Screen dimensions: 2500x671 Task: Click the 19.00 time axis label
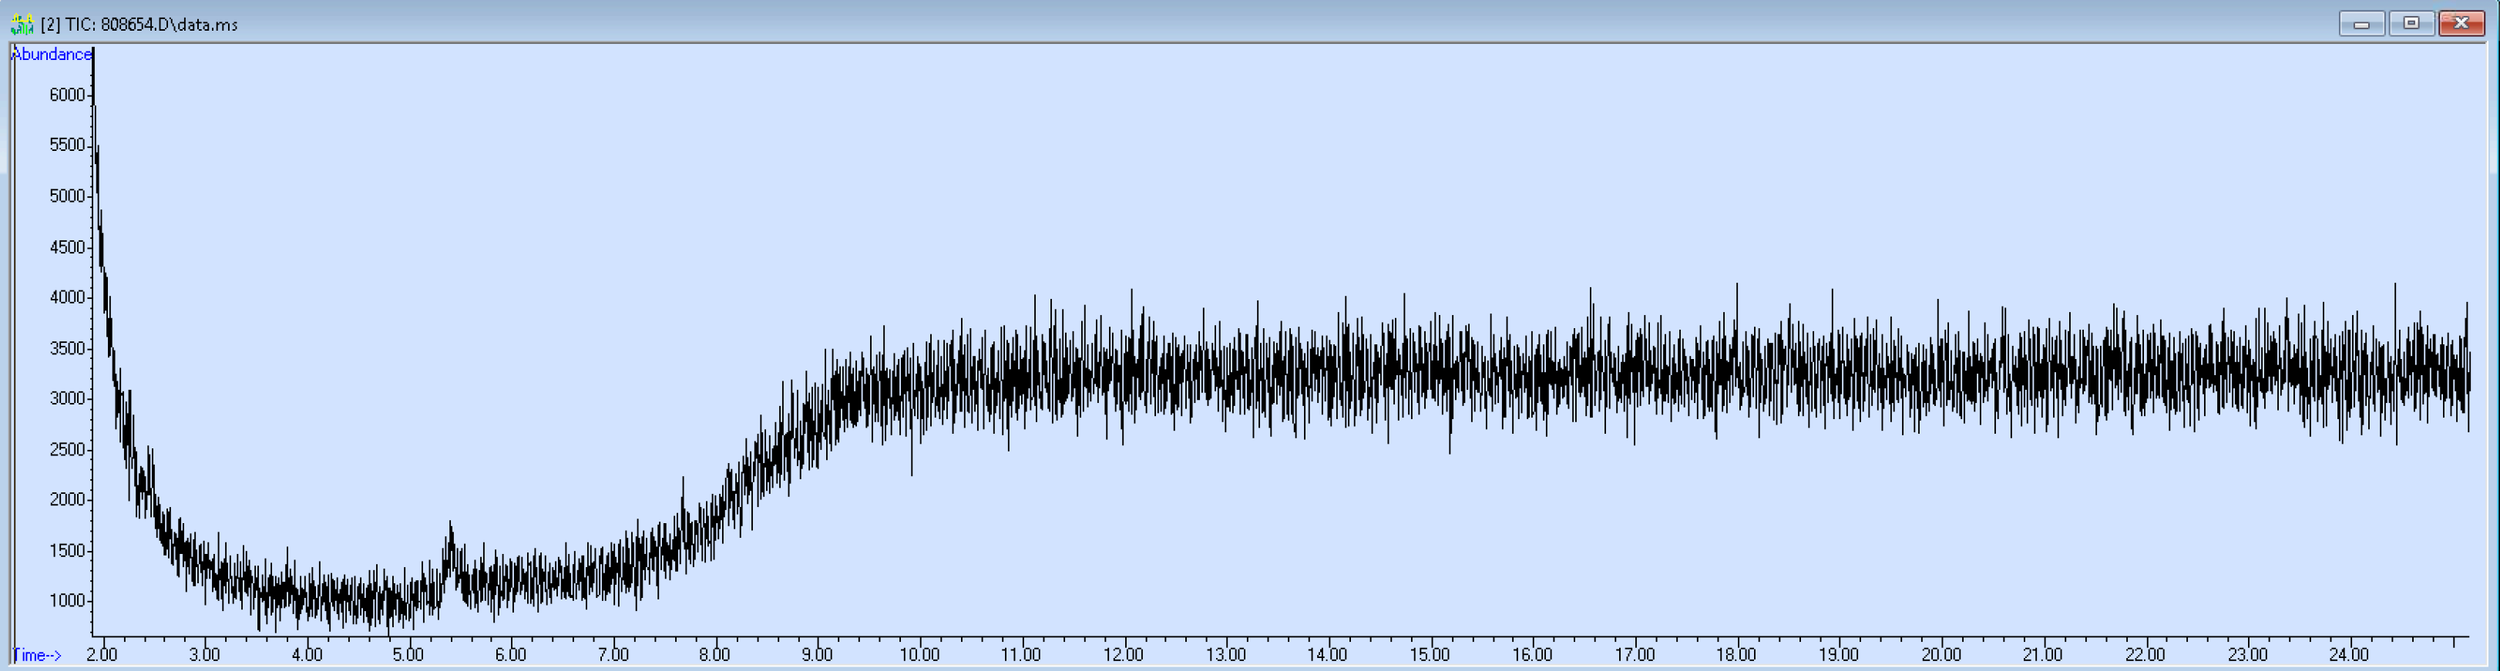click(x=1838, y=655)
